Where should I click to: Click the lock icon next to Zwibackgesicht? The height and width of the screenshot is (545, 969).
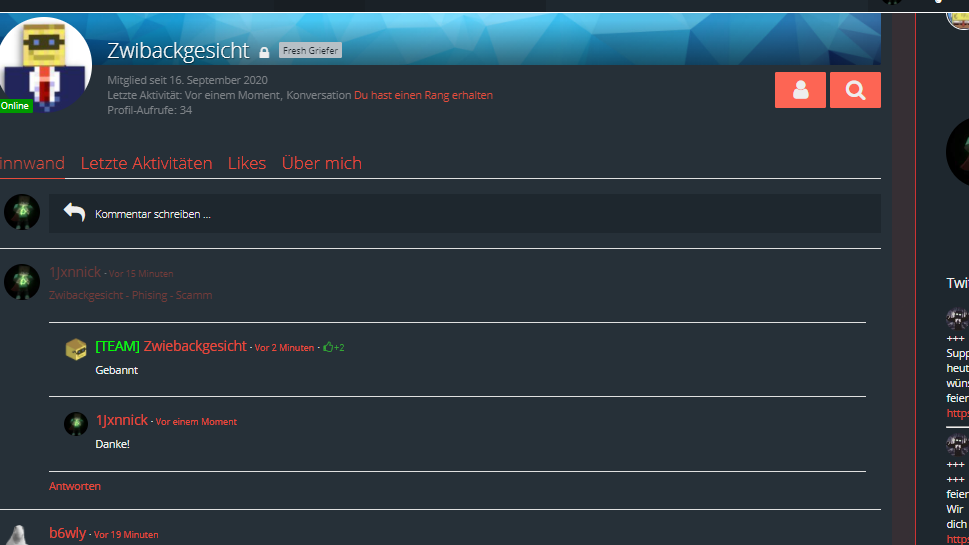point(264,53)
